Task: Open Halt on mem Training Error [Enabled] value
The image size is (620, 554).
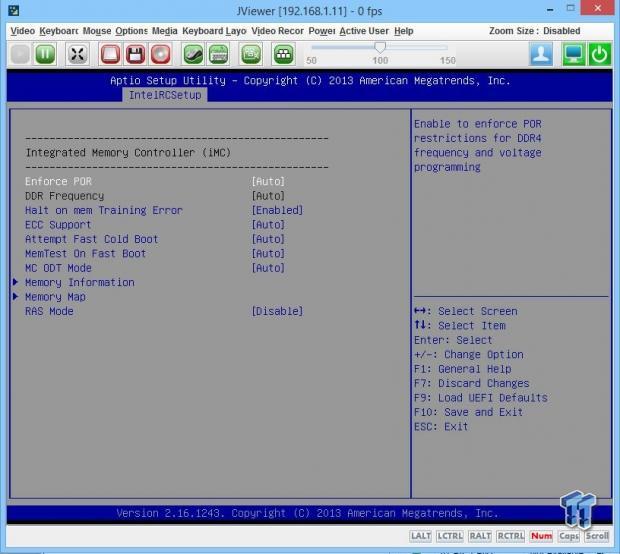Action: click(277, 210)
